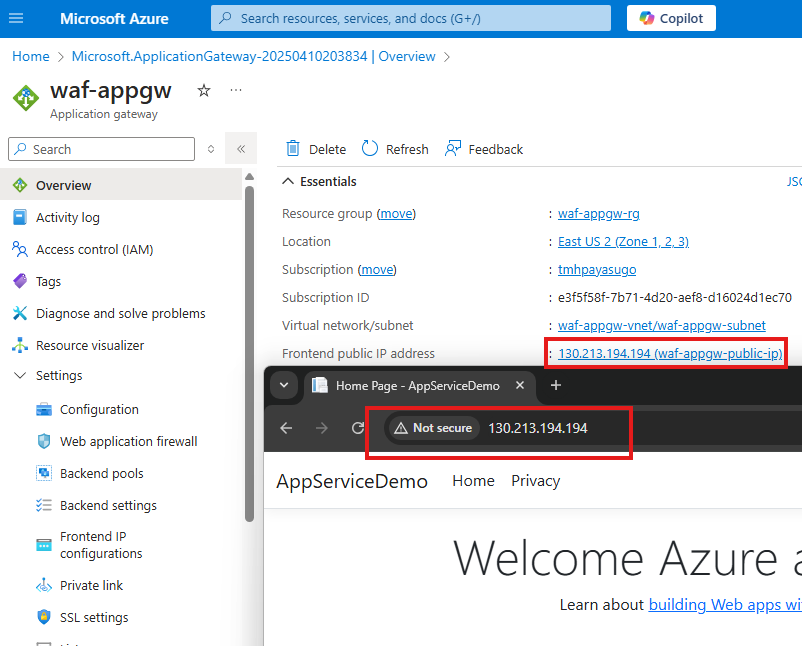Viewport: 802px width, 646px height.
Task: Open the more options ellipsis for waf-appgw
Action: coord(236,90)
